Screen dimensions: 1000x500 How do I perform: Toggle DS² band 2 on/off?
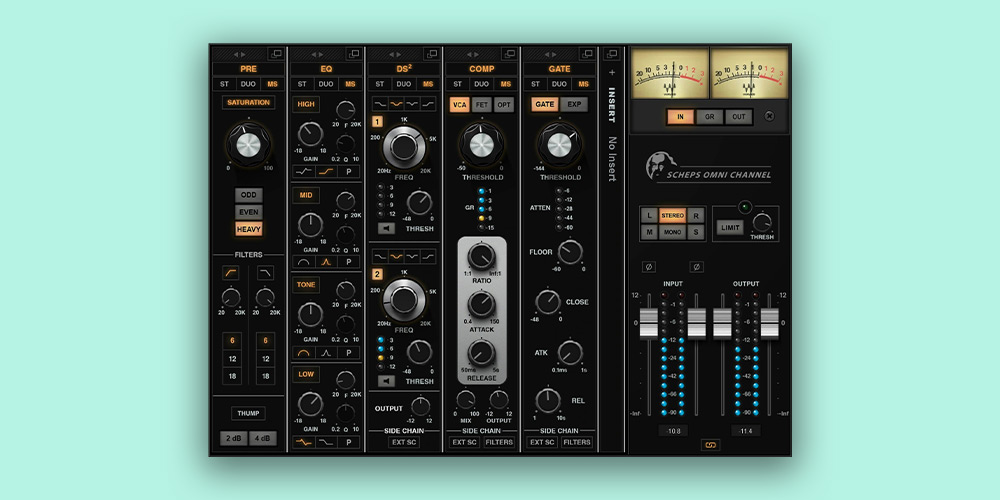point(377,274)
